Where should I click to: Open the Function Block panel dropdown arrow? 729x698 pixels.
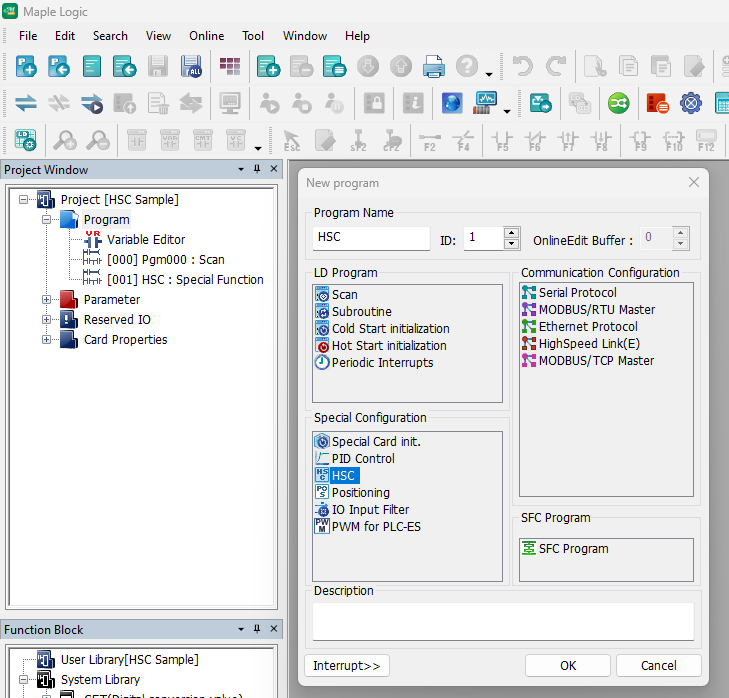pyautogui.click(x=241, y=629)
